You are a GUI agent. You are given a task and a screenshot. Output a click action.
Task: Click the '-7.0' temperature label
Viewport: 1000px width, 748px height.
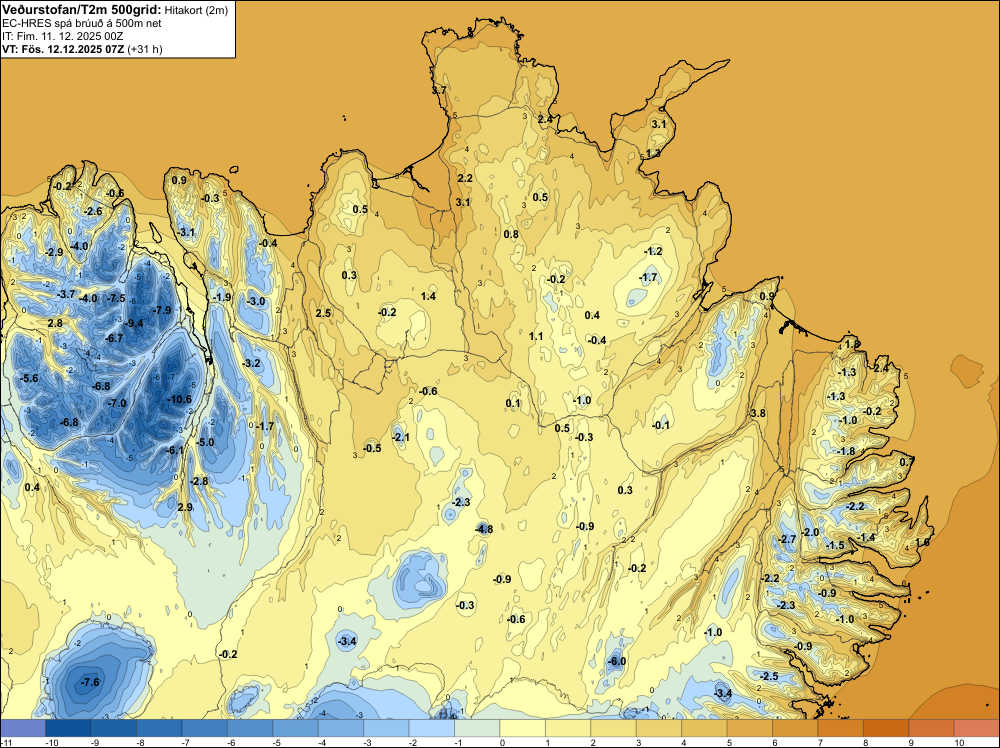[x=117, y=404]
